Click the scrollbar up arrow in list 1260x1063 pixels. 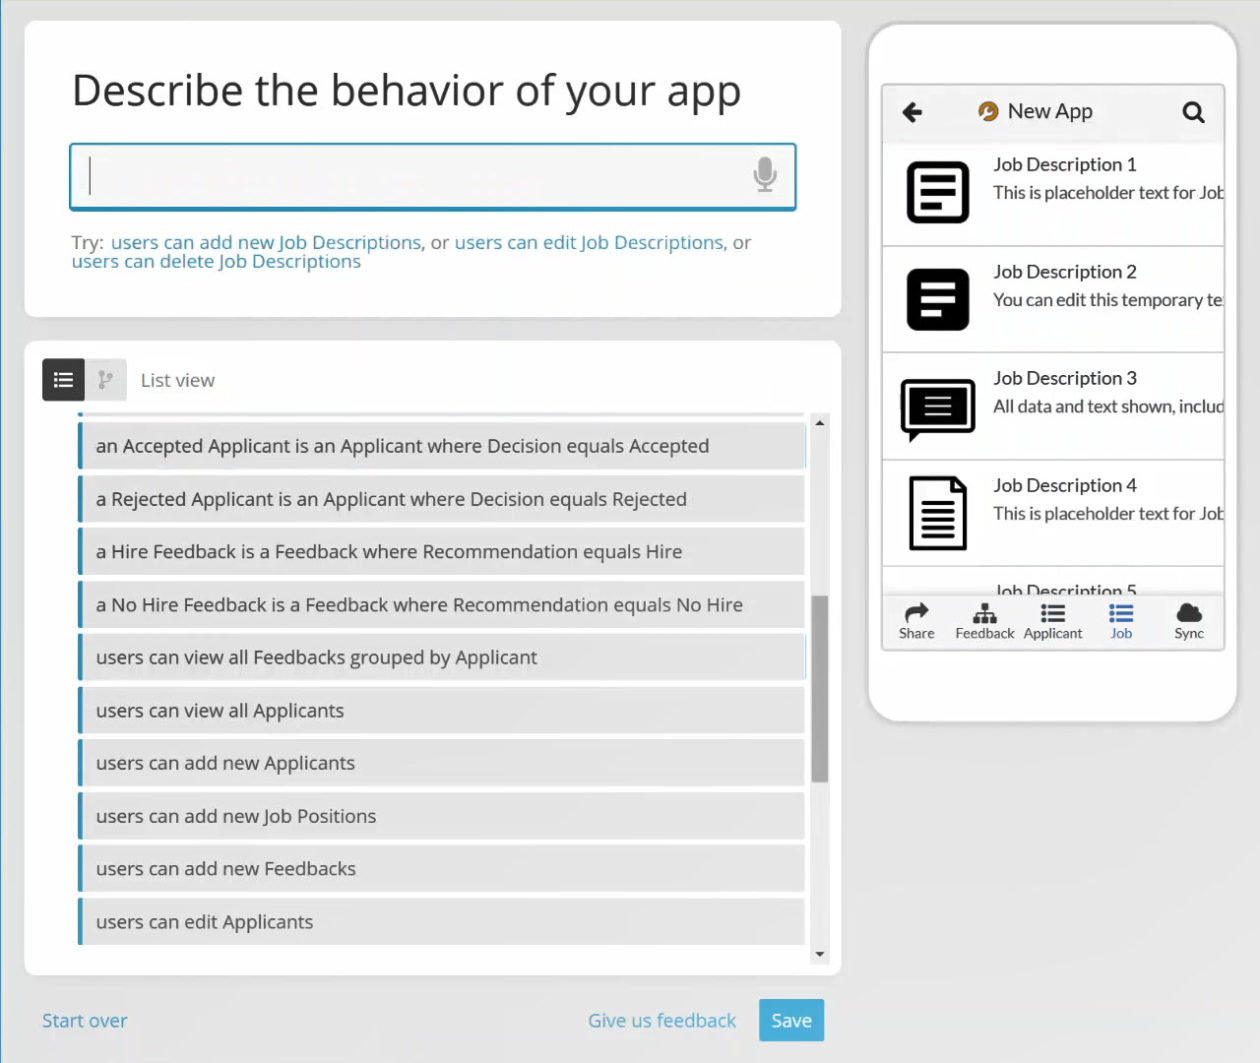pos(820,423)
